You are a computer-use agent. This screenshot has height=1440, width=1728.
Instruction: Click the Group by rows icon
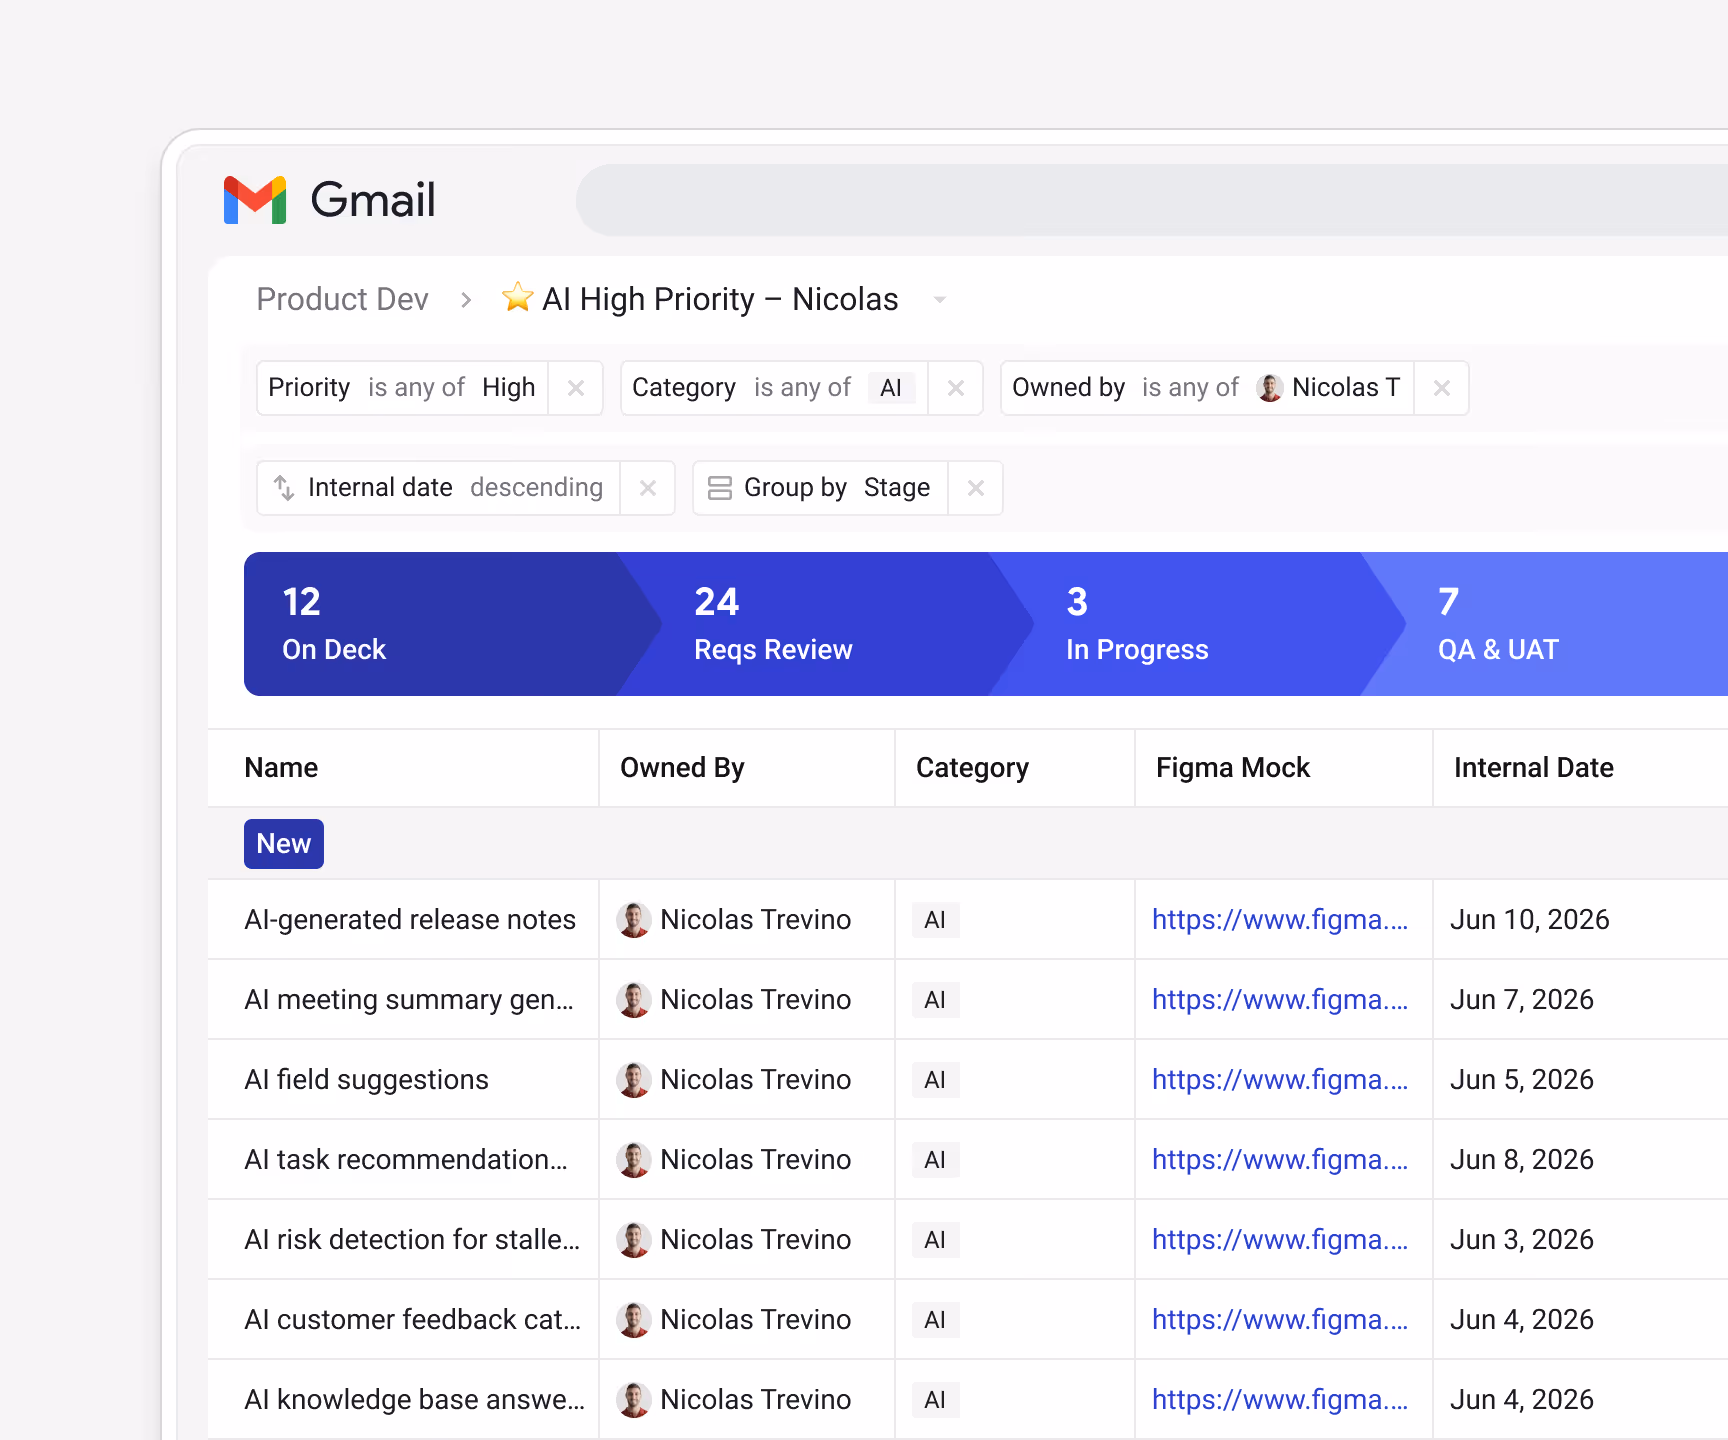click(720, 488)
